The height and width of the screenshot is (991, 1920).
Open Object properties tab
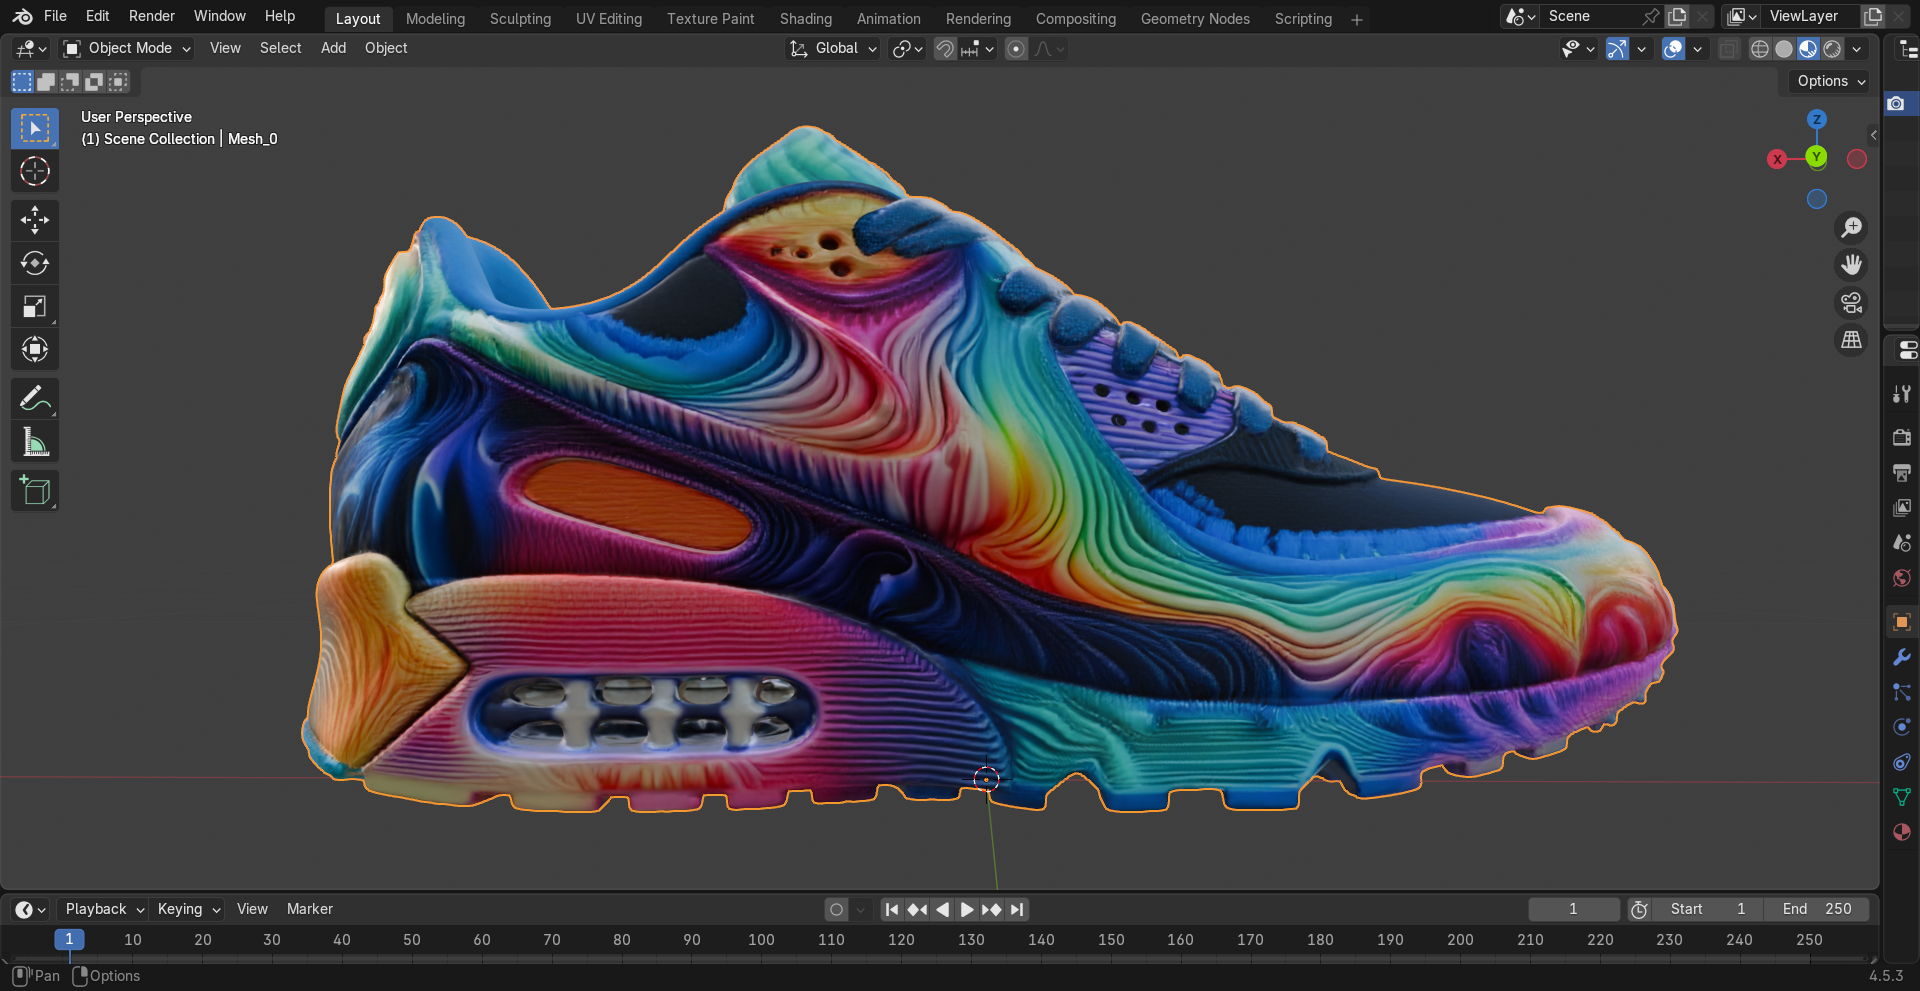tap(1902, 622)
